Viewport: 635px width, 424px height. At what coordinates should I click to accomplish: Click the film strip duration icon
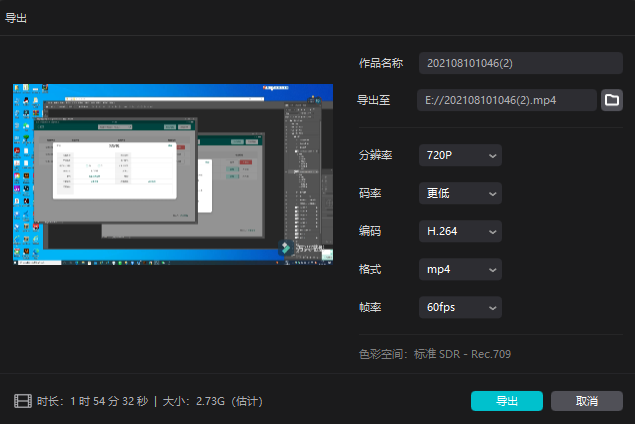[23, 401]
